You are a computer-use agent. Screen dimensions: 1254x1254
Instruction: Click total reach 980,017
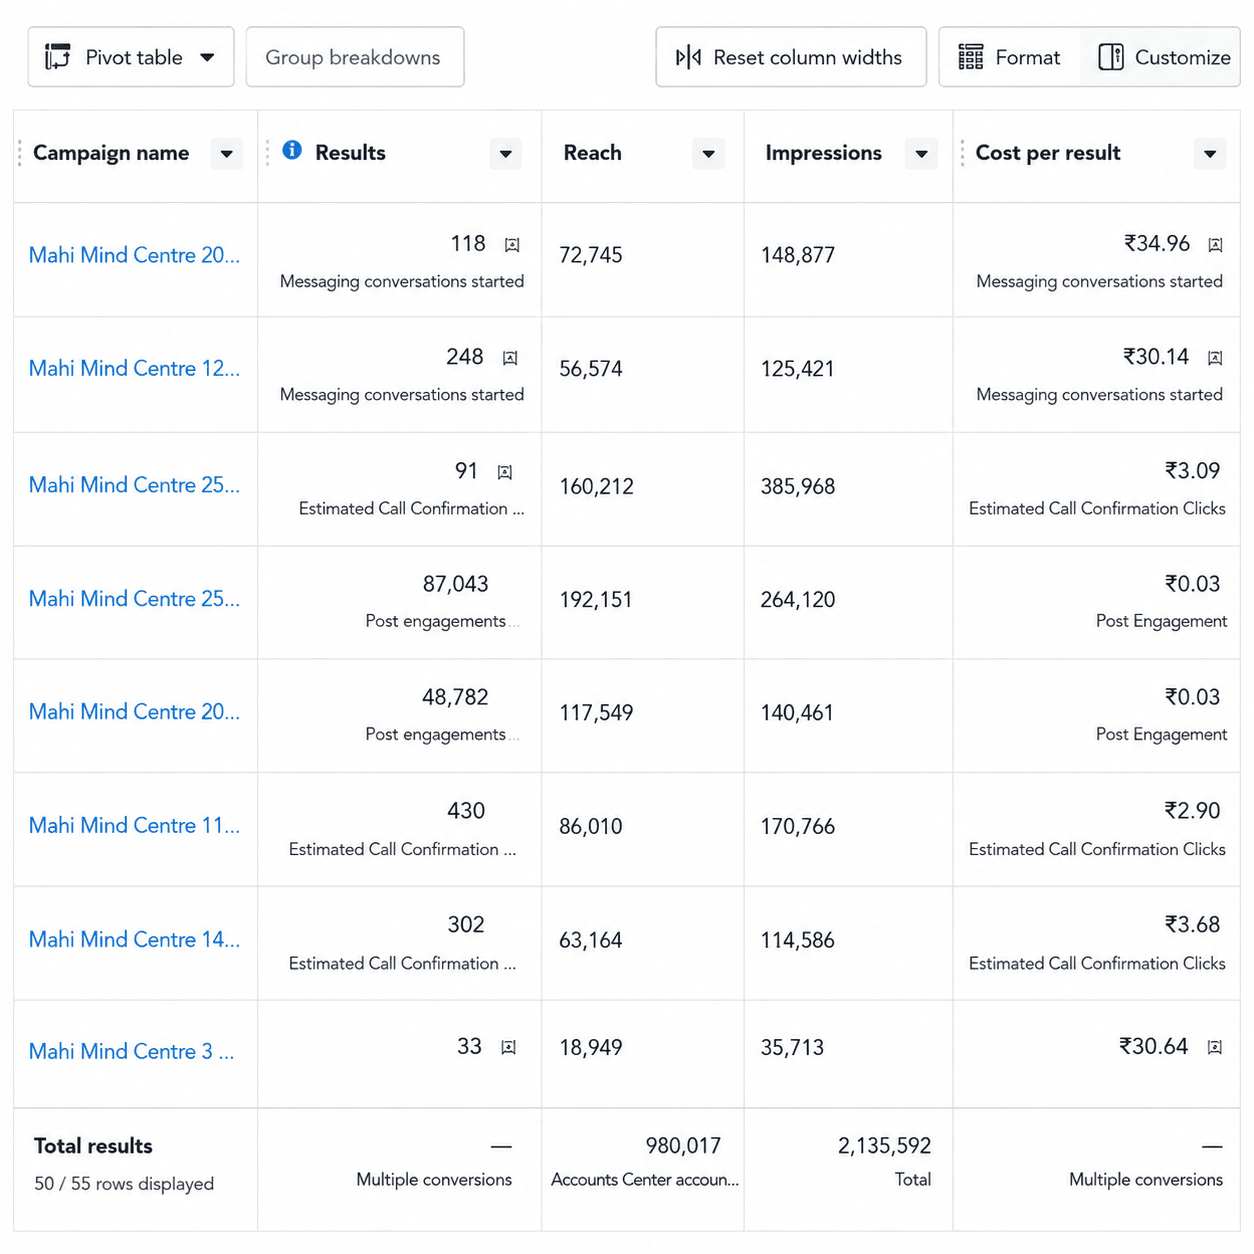(683, 1145)
